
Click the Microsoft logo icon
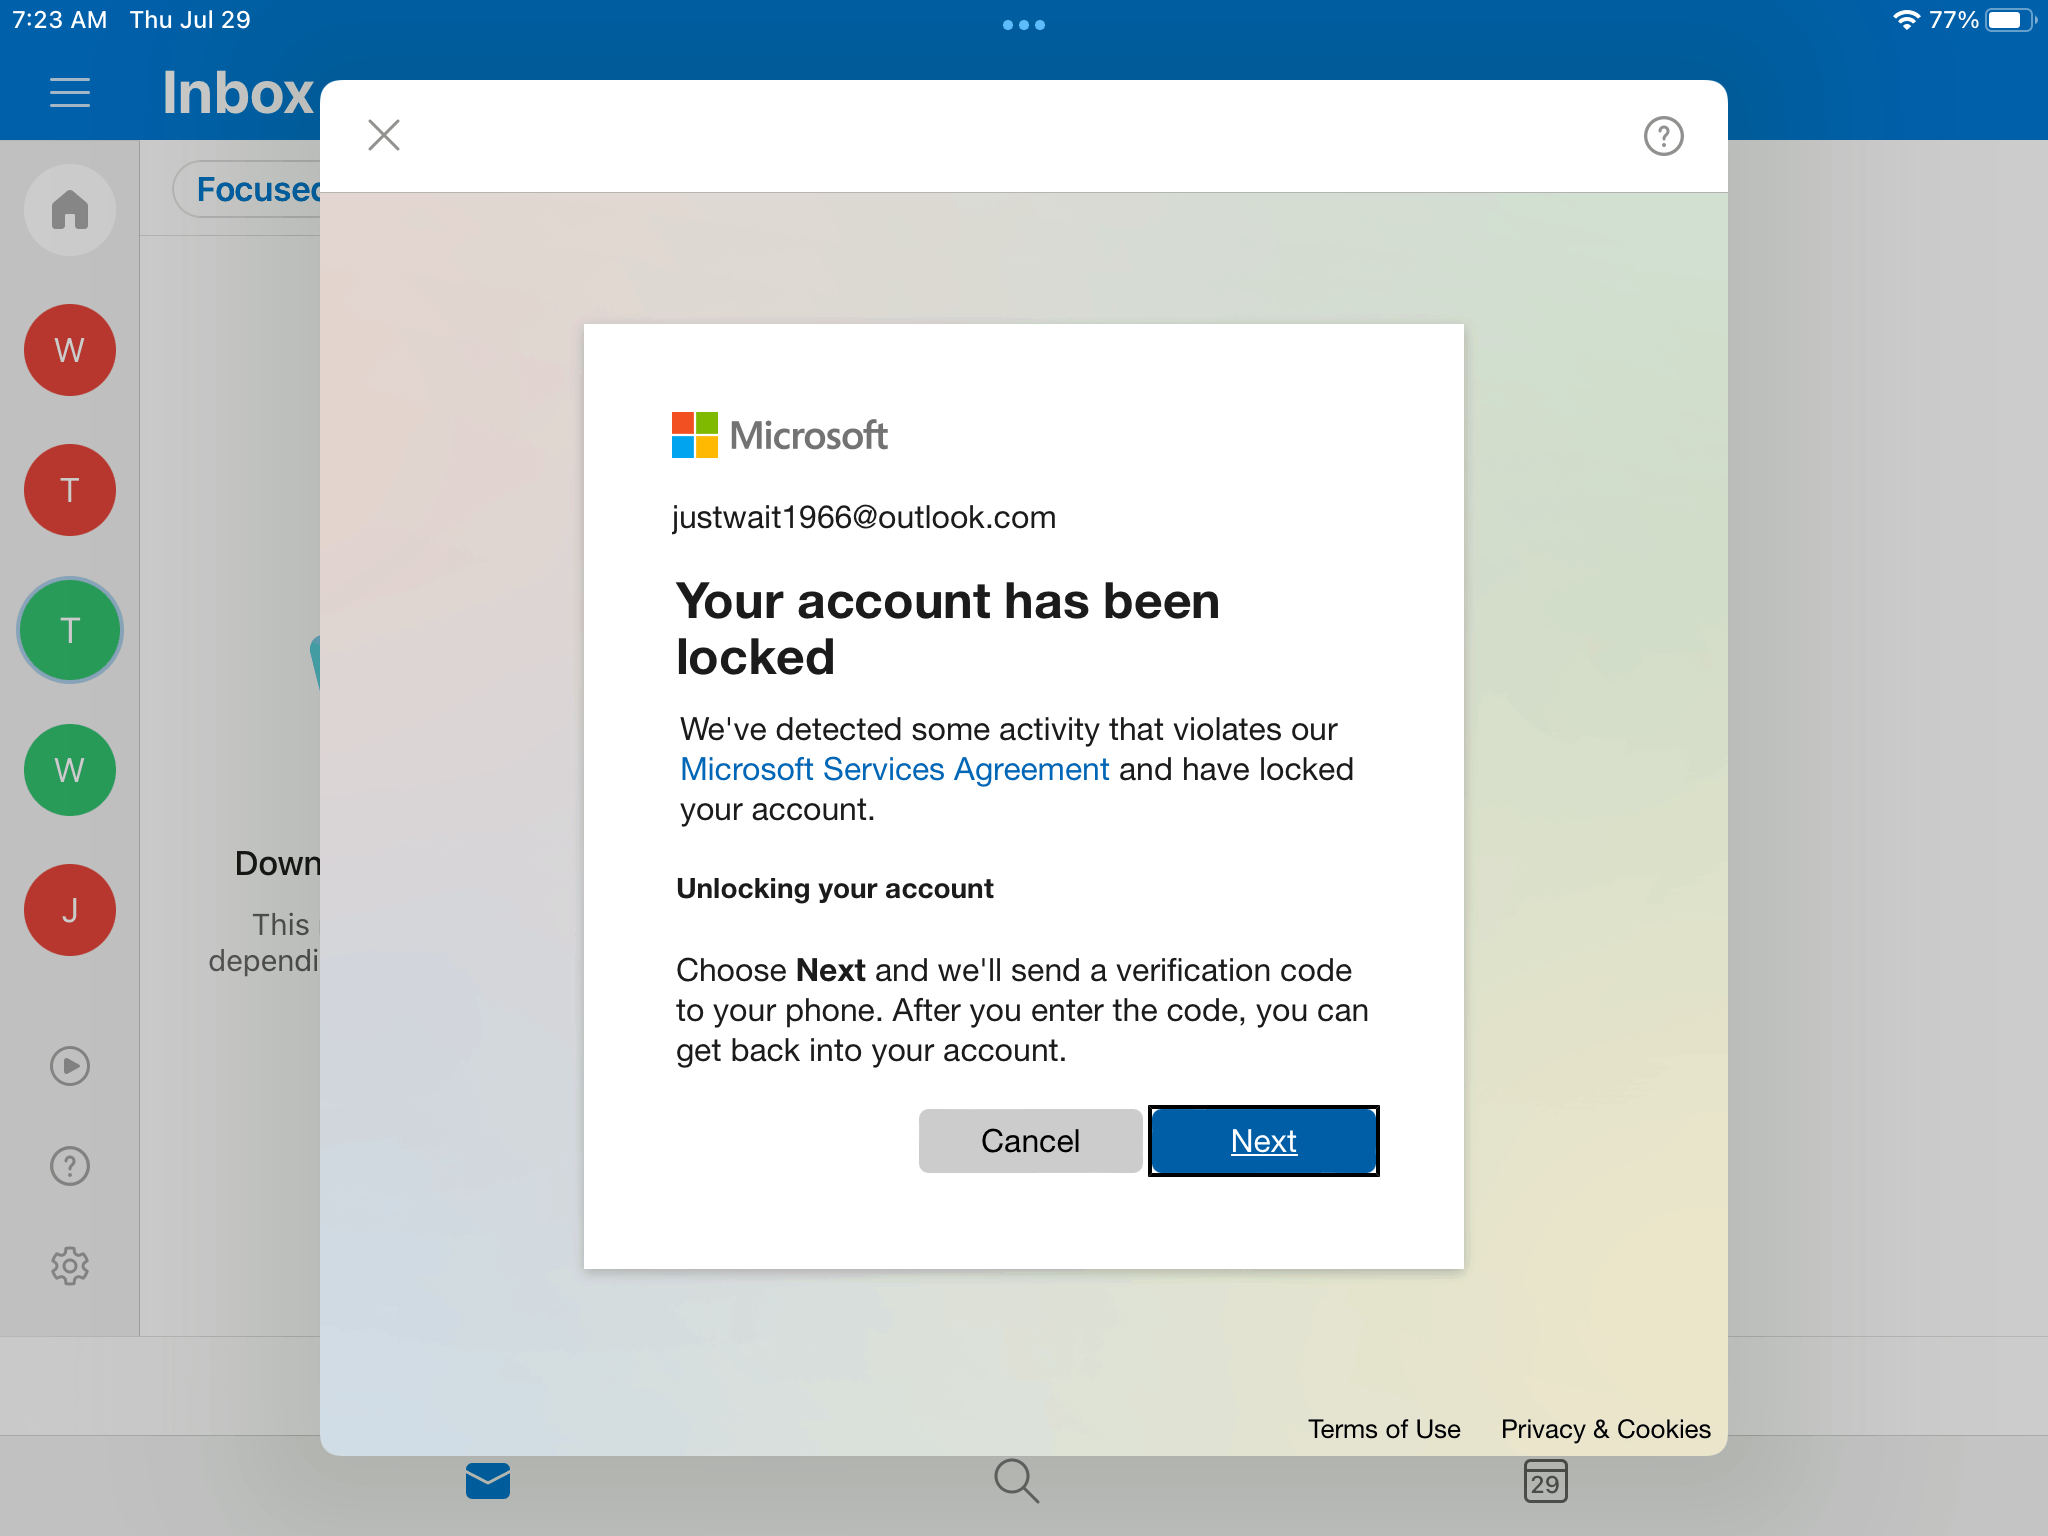click(690, 434)
